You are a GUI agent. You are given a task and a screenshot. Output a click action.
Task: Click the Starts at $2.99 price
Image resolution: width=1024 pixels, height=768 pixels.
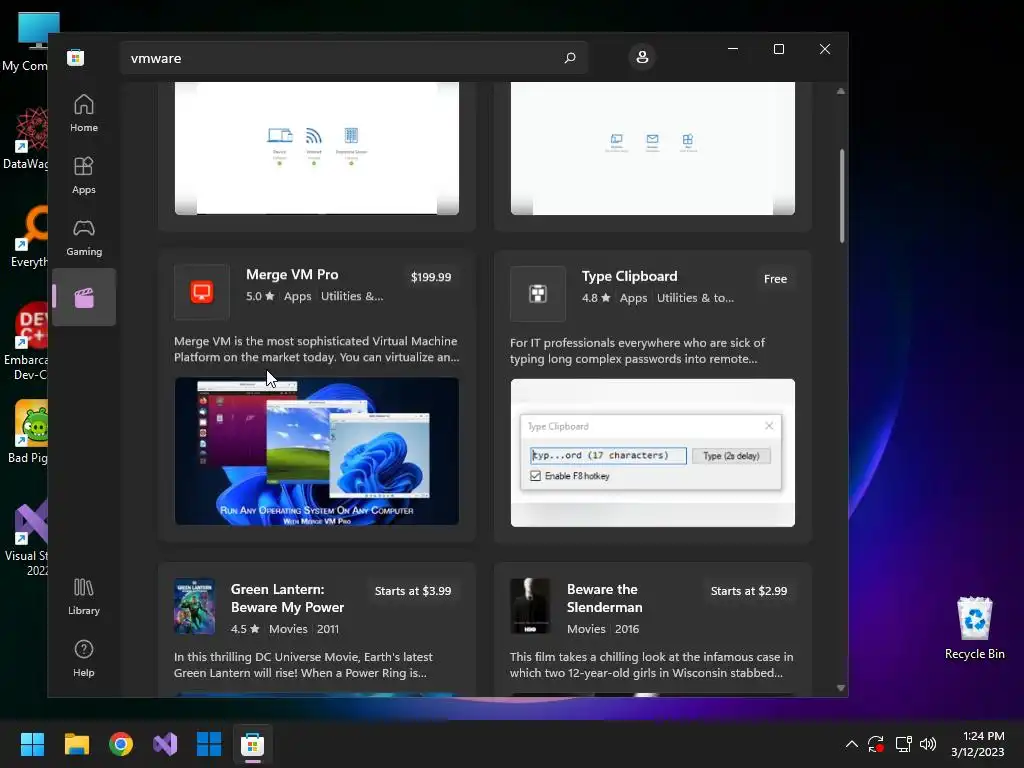[748, 591]
